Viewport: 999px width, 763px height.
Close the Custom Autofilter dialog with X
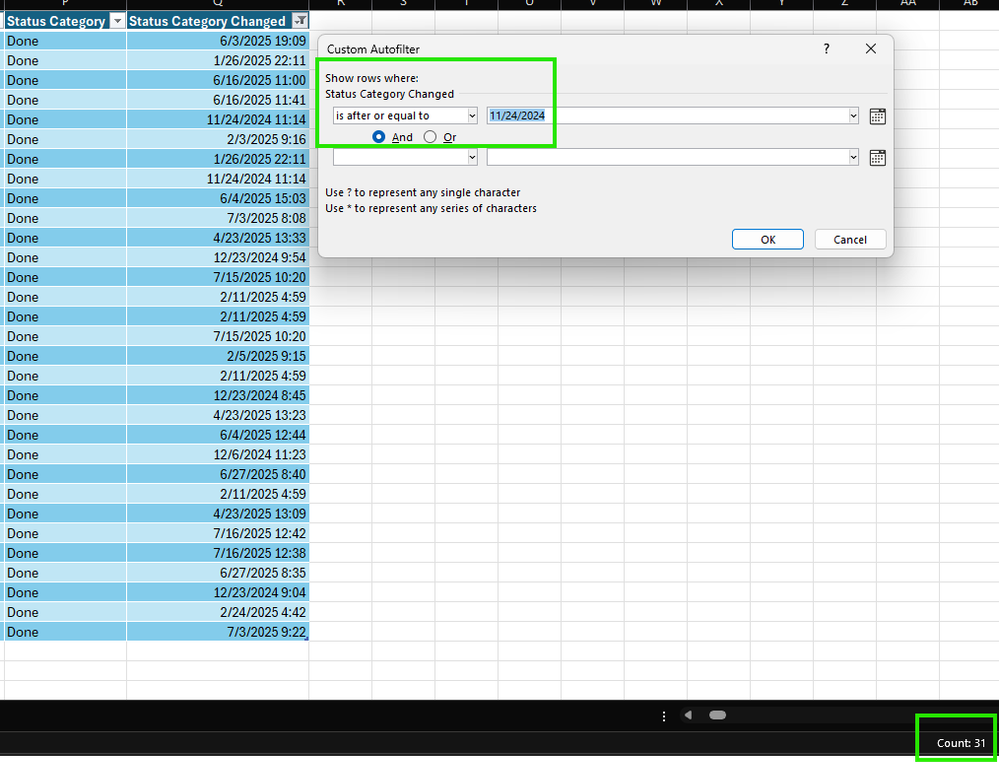coord(870,48)
